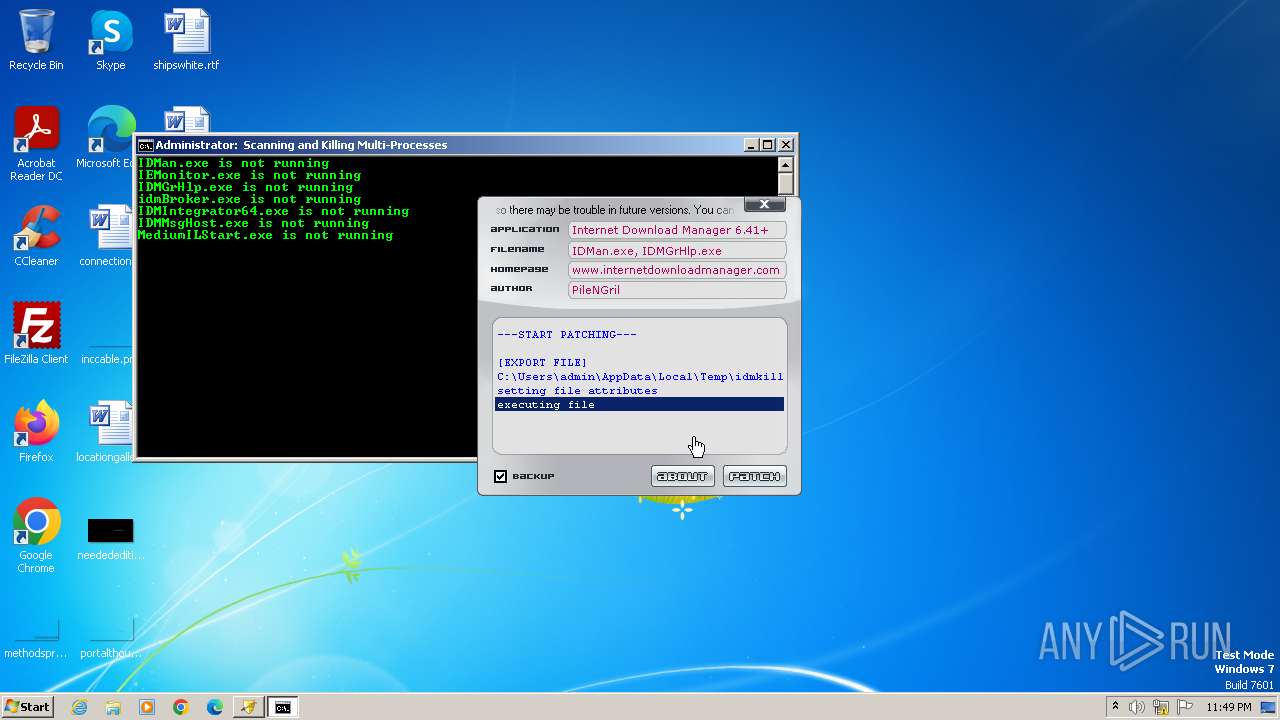The height and width of the screenshot is (720, 1280).
Task: Open the portalthou desktop file
Action: [x=110, y=640]
